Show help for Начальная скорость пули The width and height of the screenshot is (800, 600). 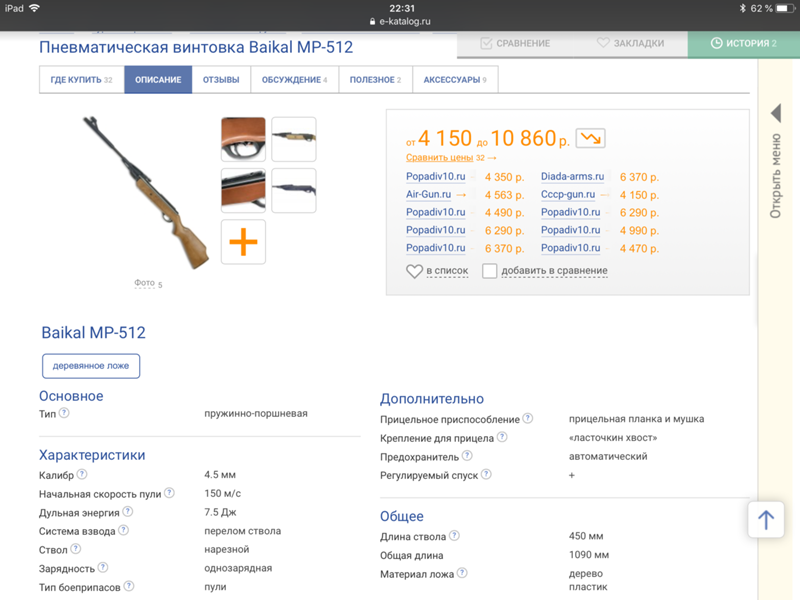tap(169, 493)
